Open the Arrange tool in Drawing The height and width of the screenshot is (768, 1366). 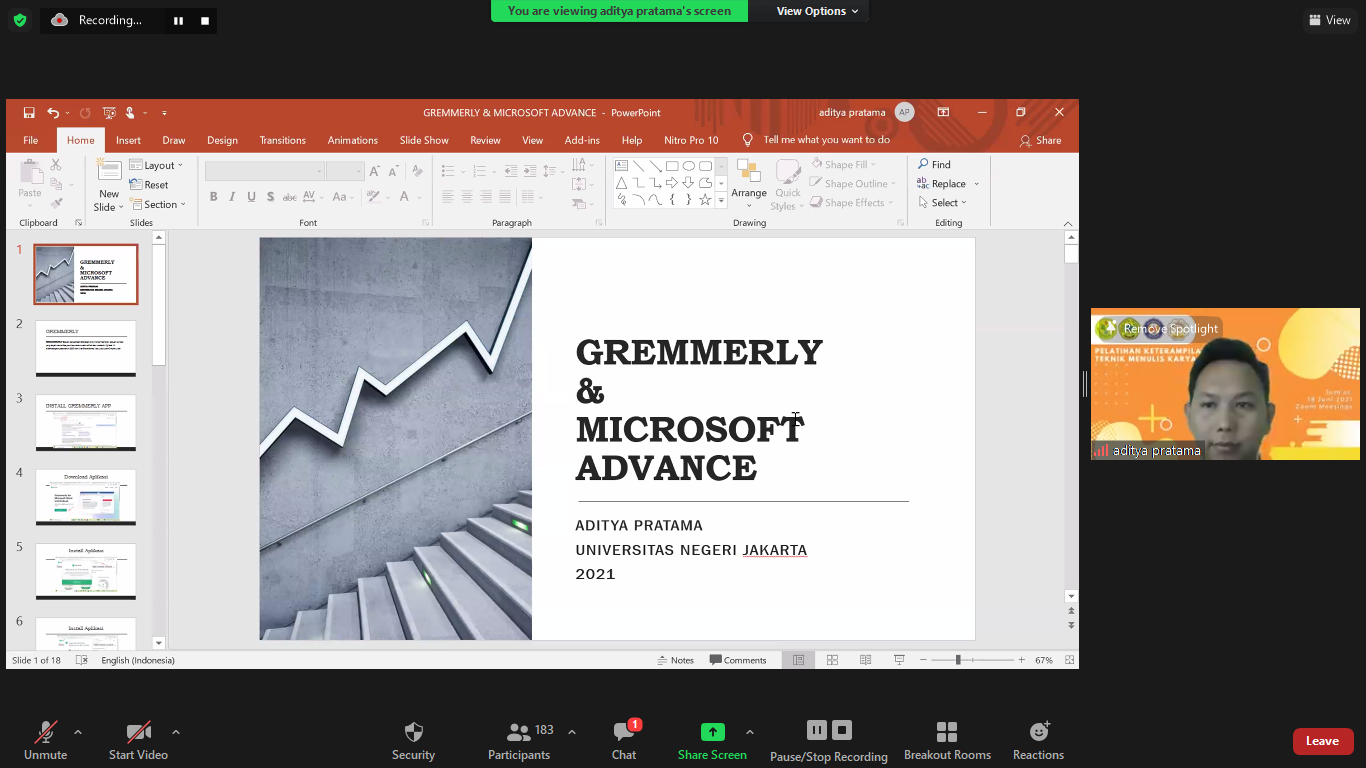point(748,172)
